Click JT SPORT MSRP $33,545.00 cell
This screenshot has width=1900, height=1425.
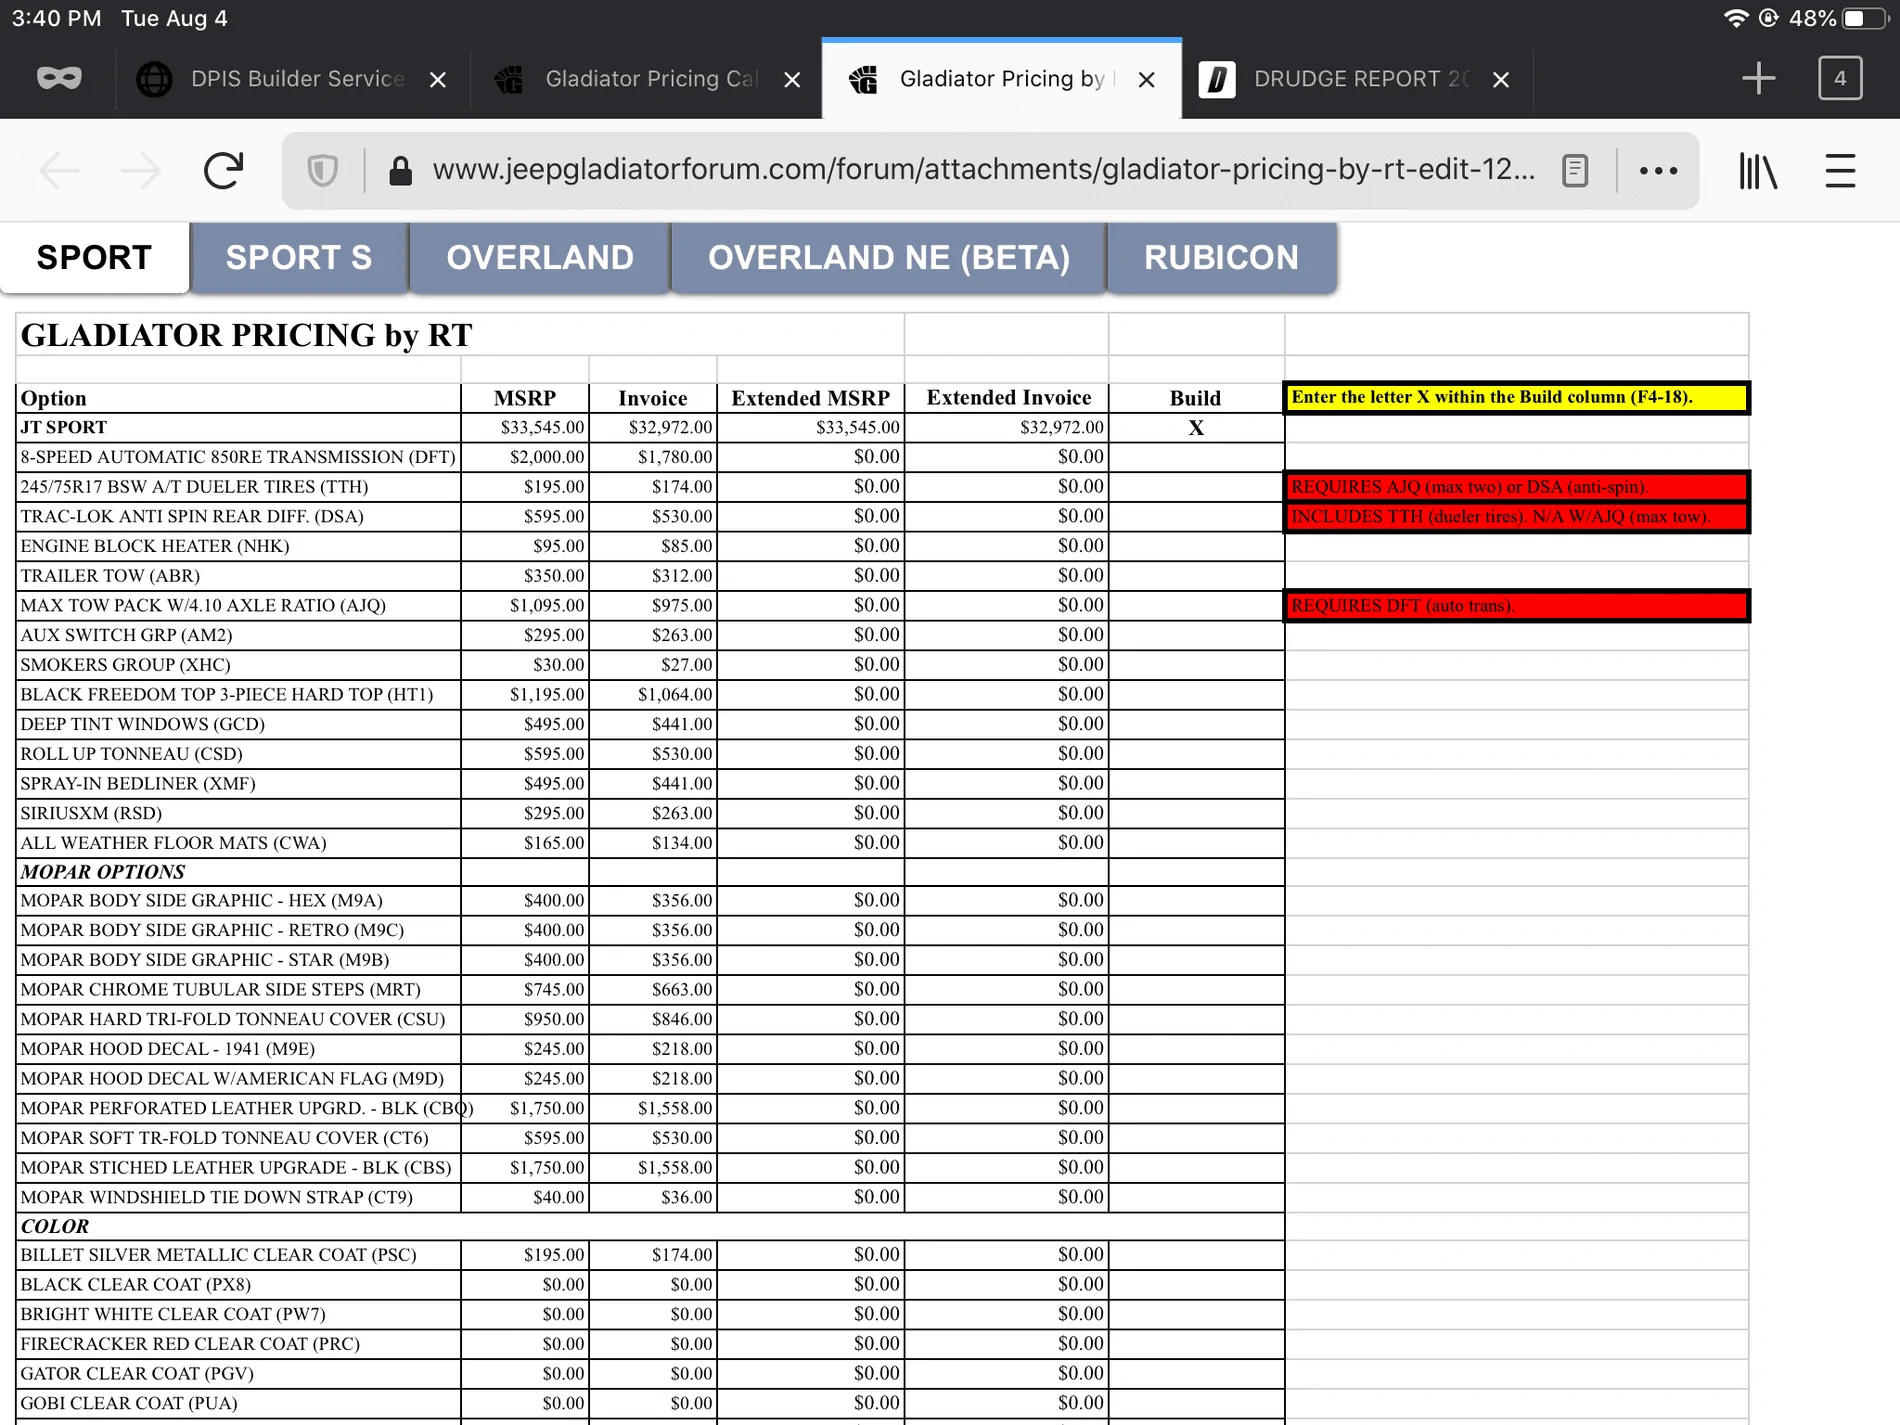tap(525, 428)
